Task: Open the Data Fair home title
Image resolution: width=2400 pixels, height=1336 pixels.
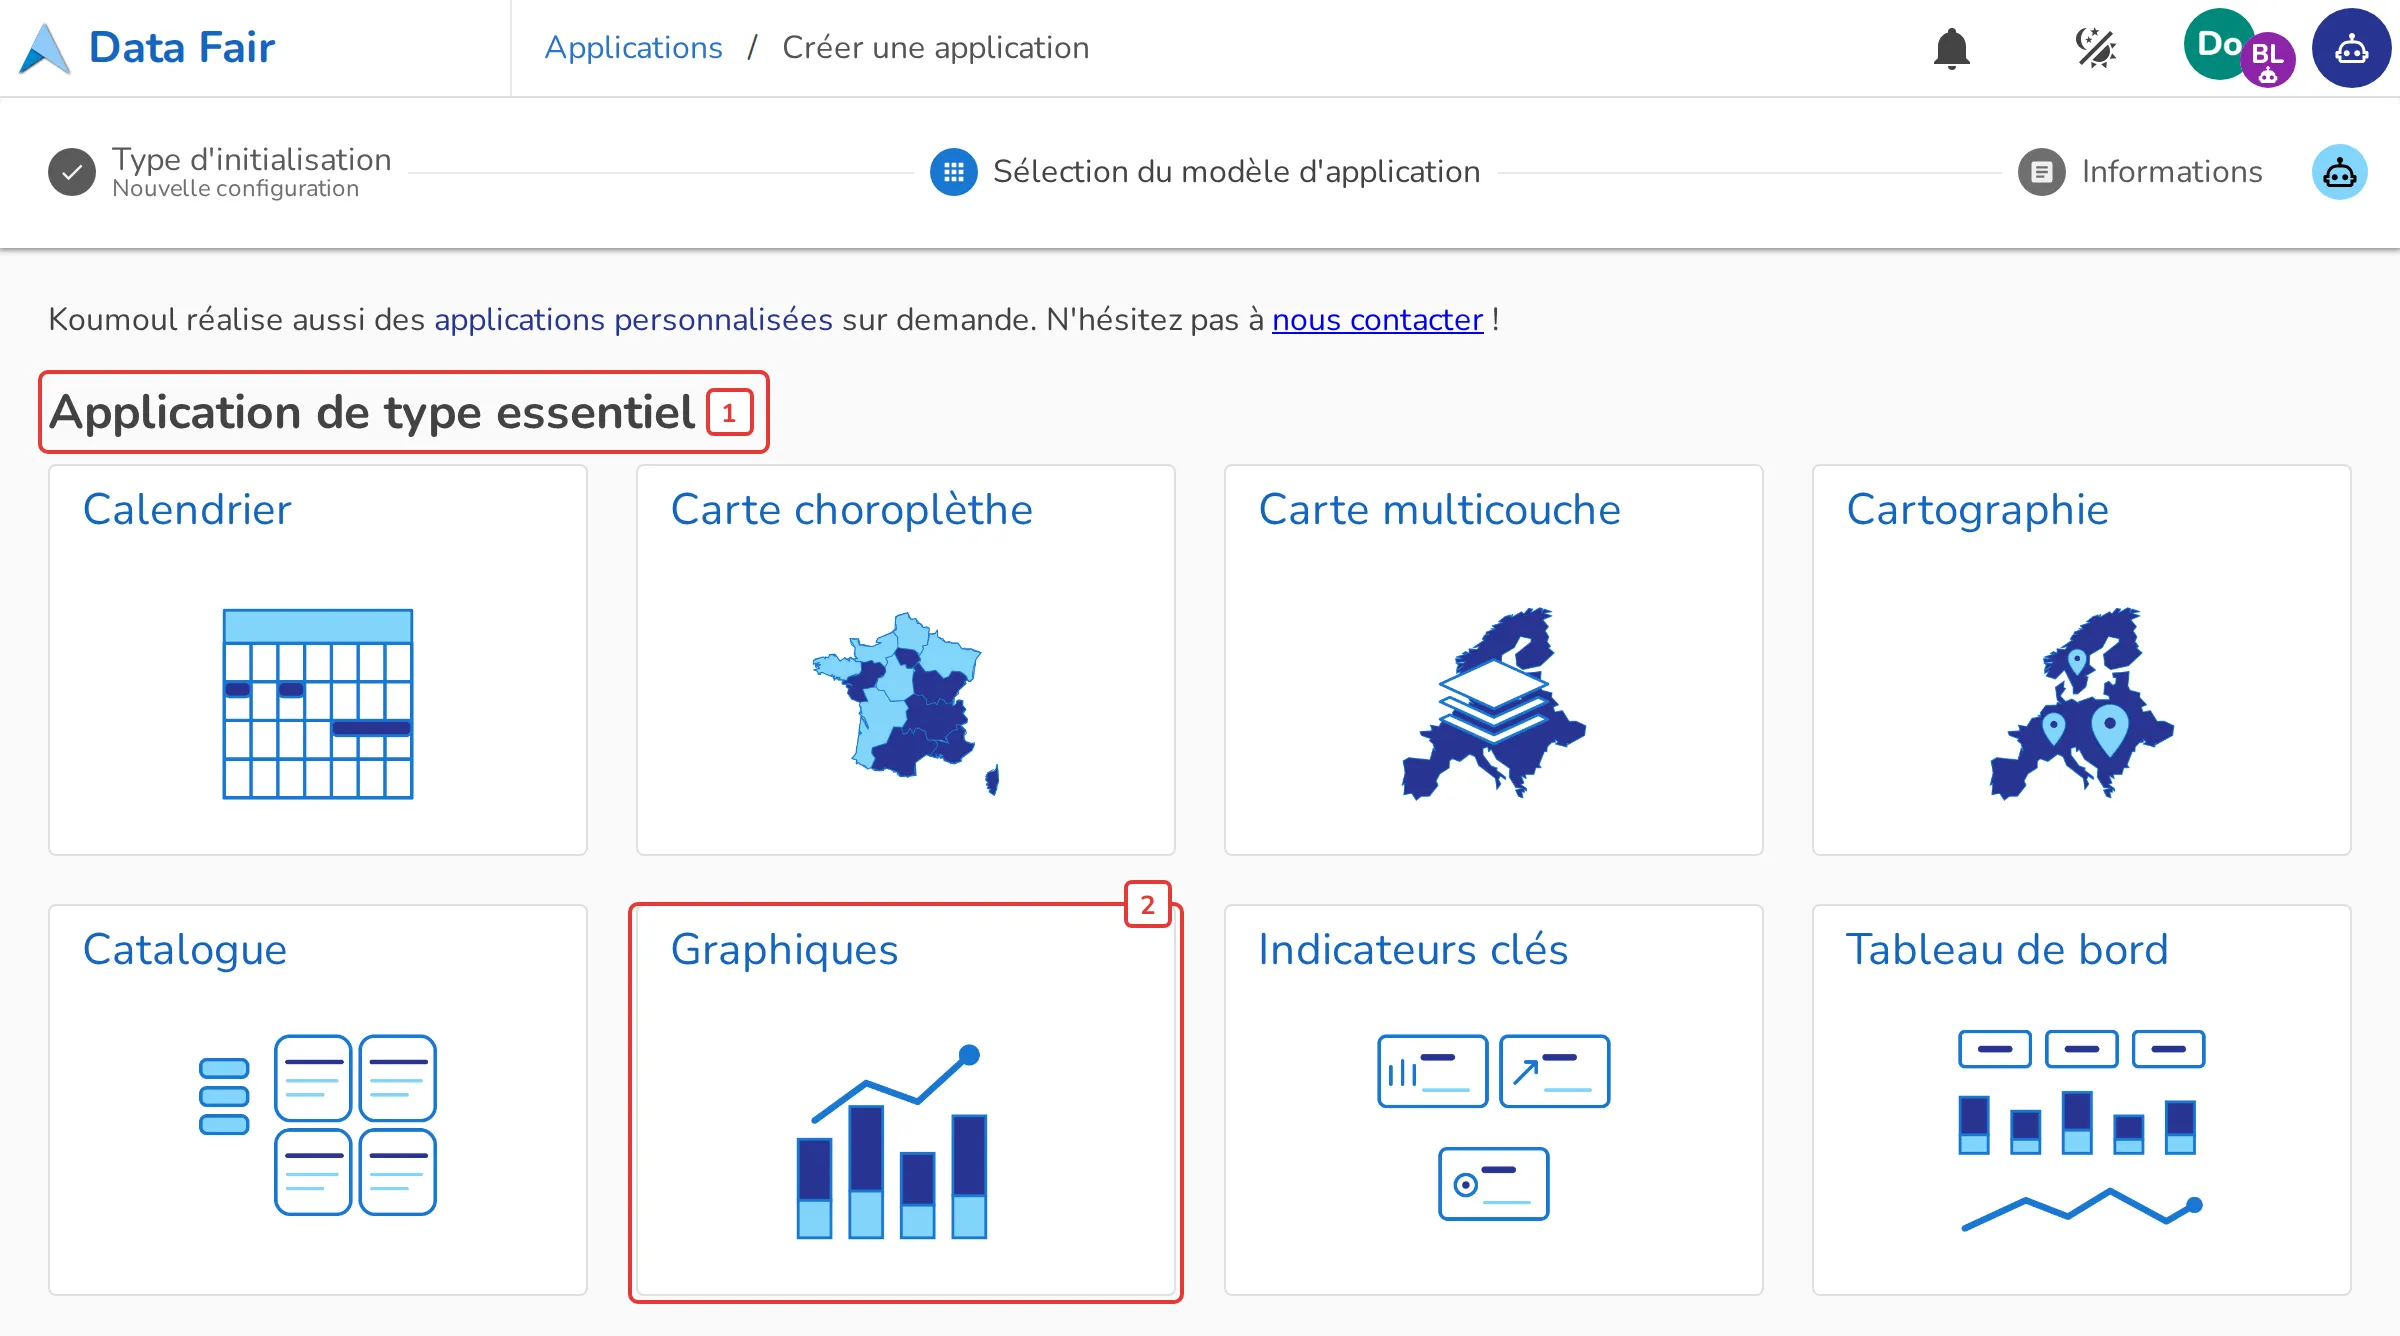Action: tap(181, 47)
